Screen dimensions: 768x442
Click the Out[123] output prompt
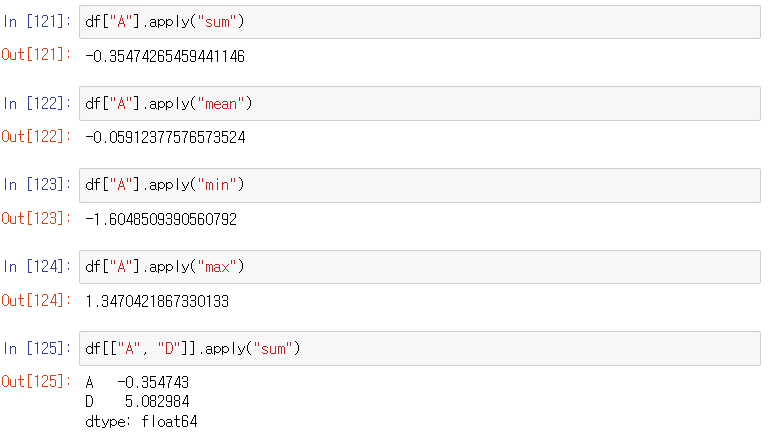click(36, 218)
